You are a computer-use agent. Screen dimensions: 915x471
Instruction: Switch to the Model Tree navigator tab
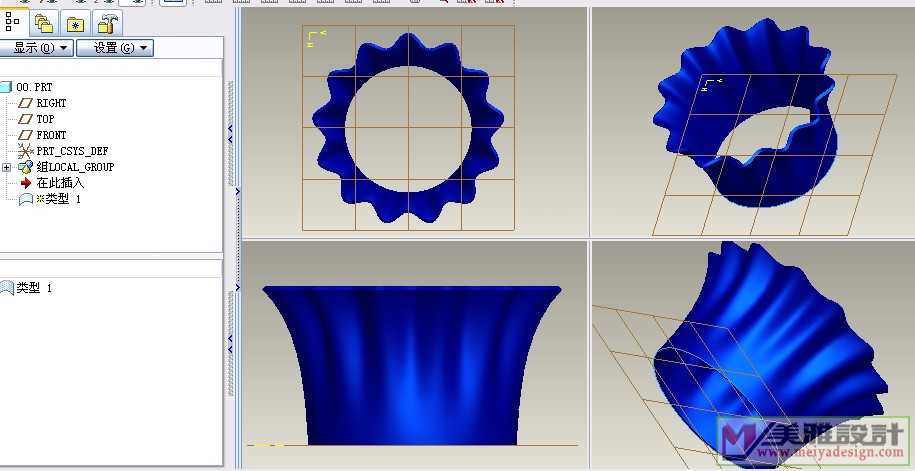[x=13, y=22]
